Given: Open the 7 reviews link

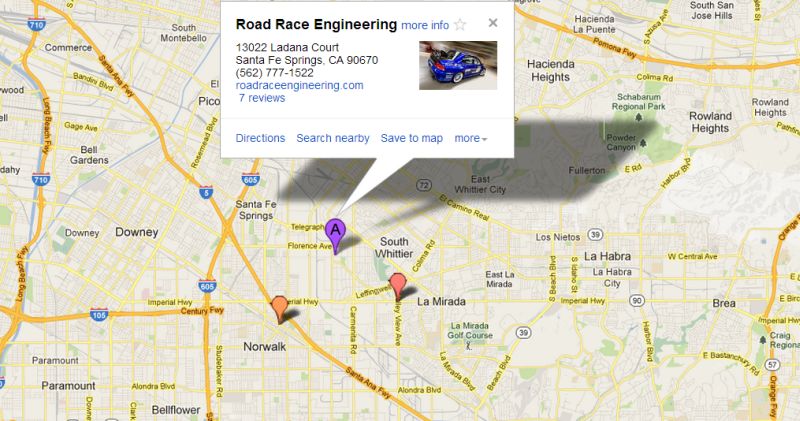Looking at the screenshot, I should point(262,98).
